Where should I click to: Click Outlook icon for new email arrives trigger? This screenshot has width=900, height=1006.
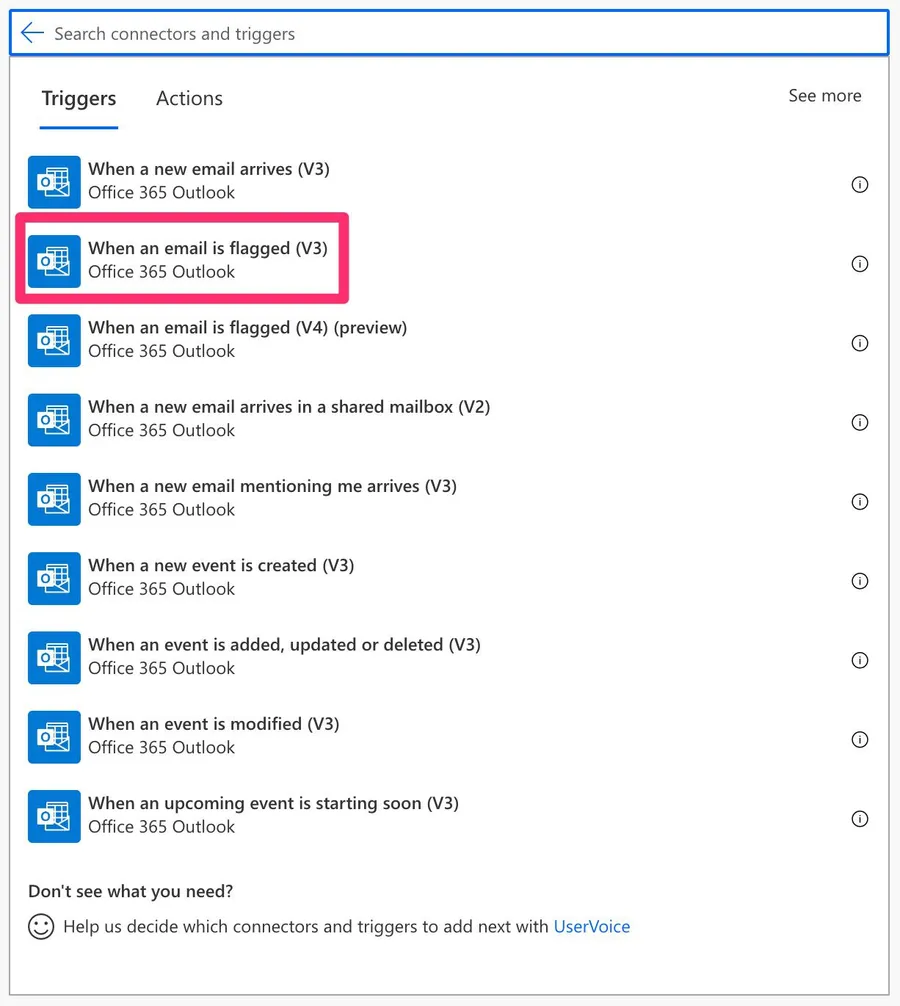pyautogui.click(x=54, y=182)
